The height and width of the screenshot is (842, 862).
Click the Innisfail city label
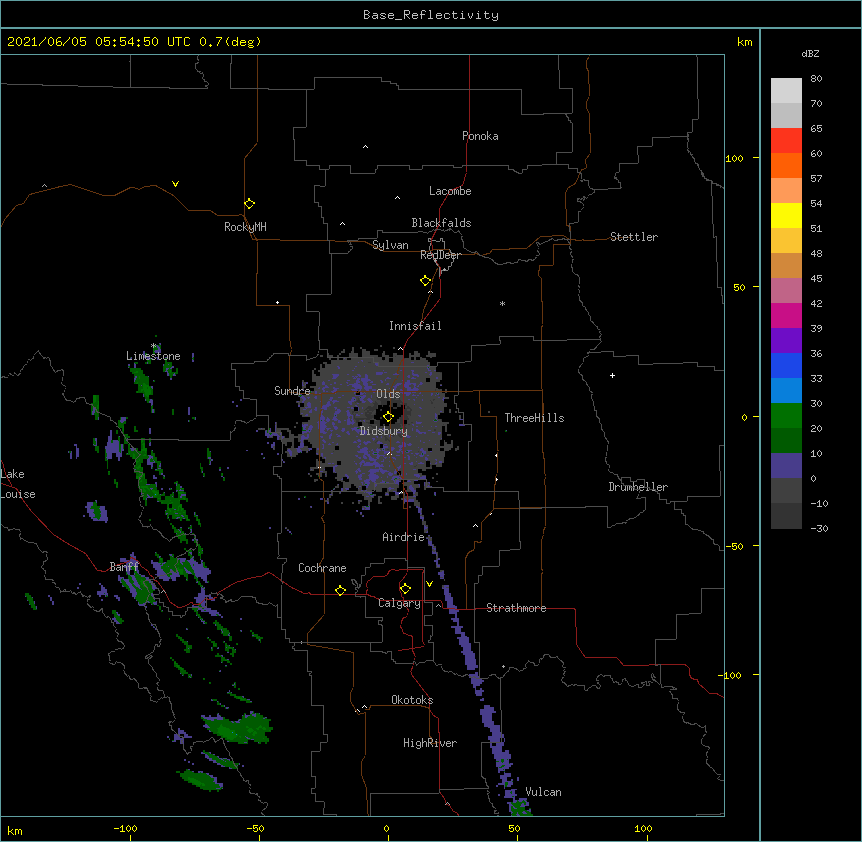pyautogui.click(x=415, y=326)
